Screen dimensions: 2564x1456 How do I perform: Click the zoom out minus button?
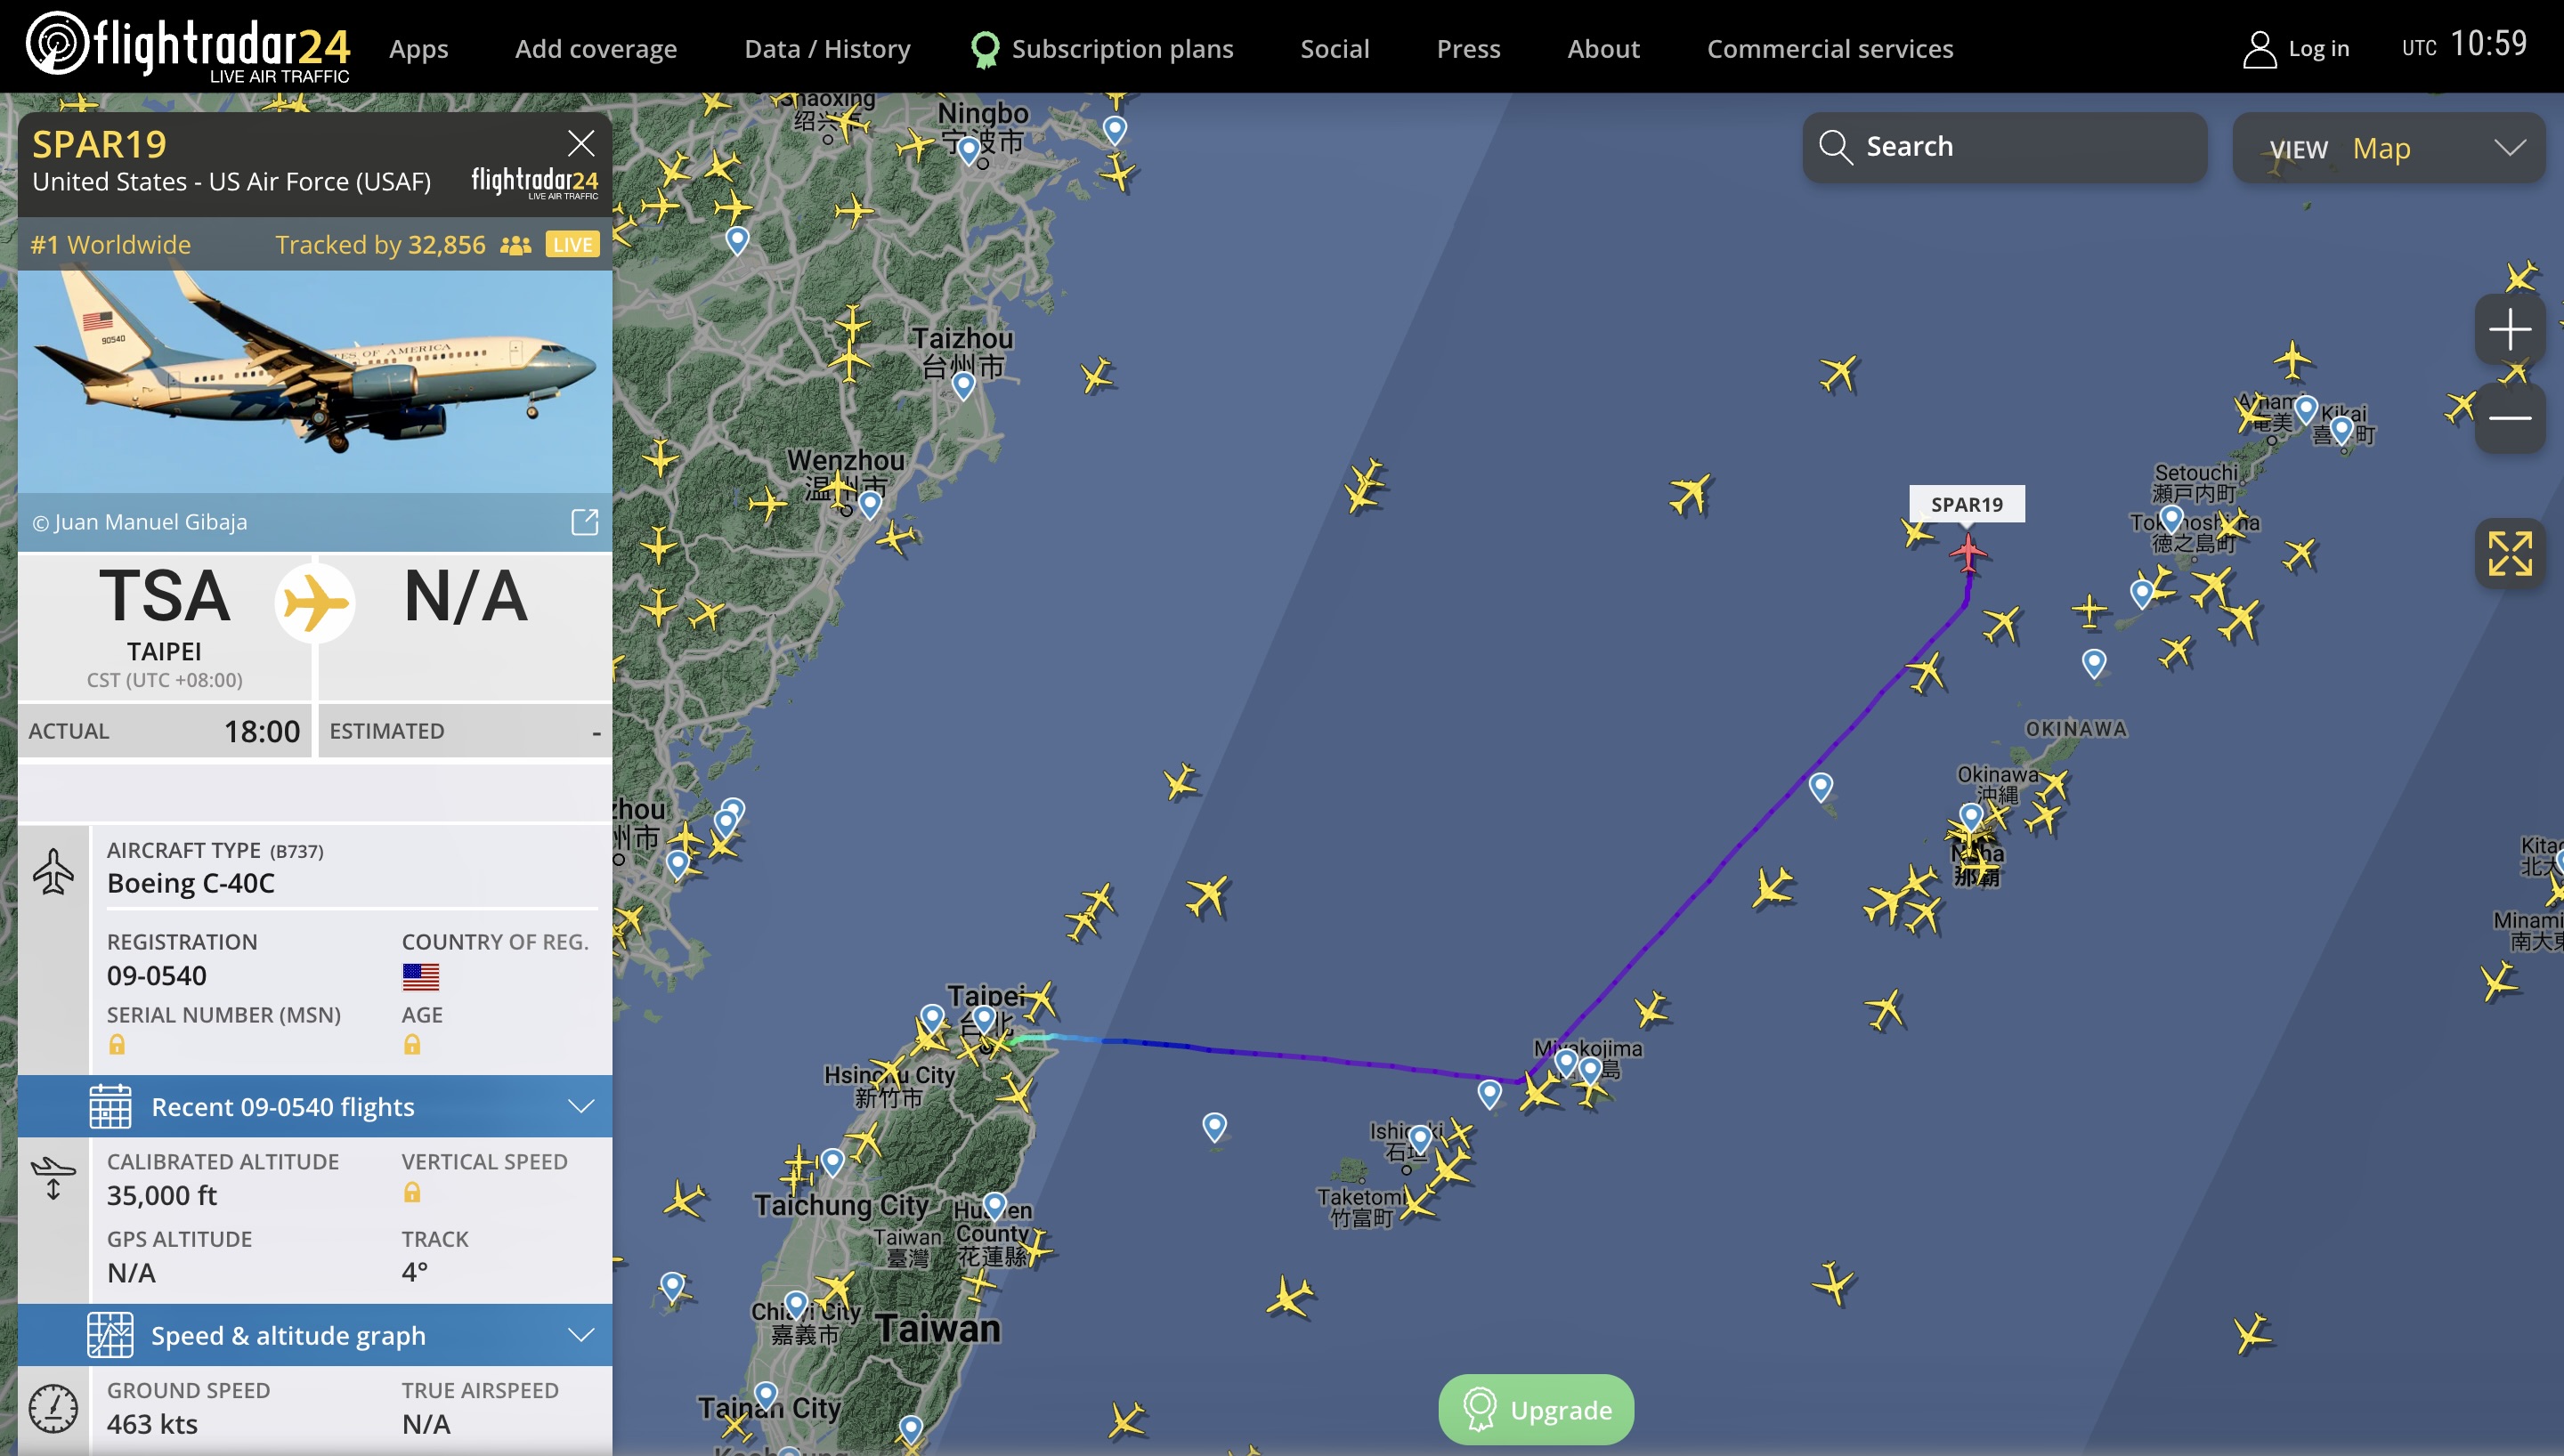pyautogui.click(x=2509, y=418)
